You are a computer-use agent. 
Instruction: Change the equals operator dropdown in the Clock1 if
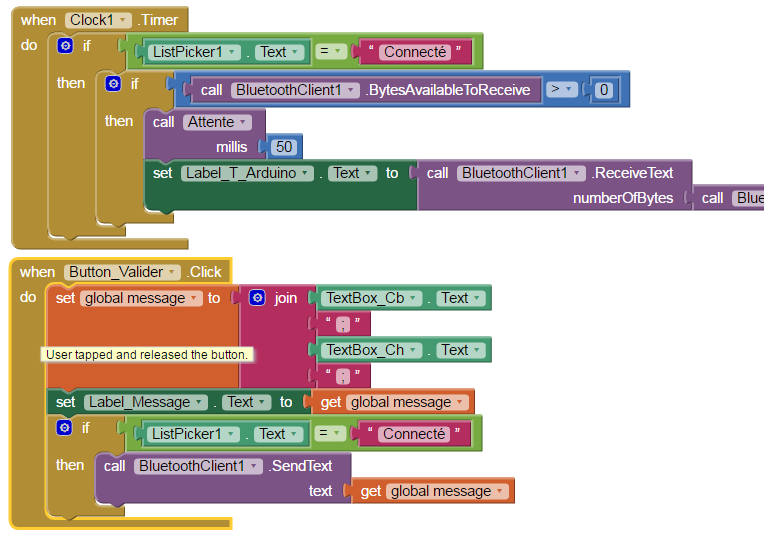tap(330, 51)
